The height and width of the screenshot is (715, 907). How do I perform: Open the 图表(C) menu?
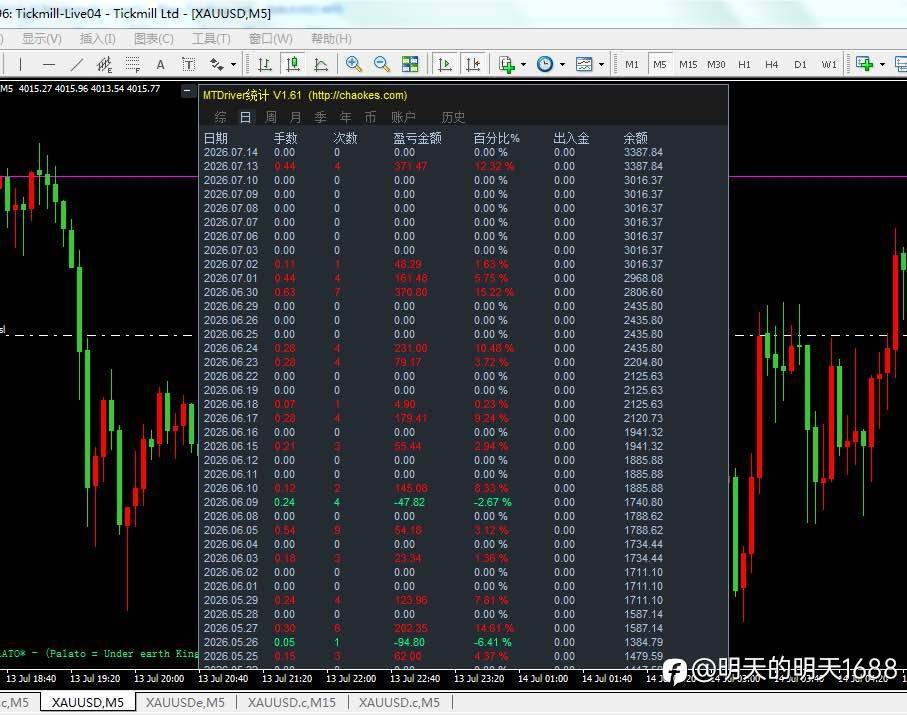(153, 39)
